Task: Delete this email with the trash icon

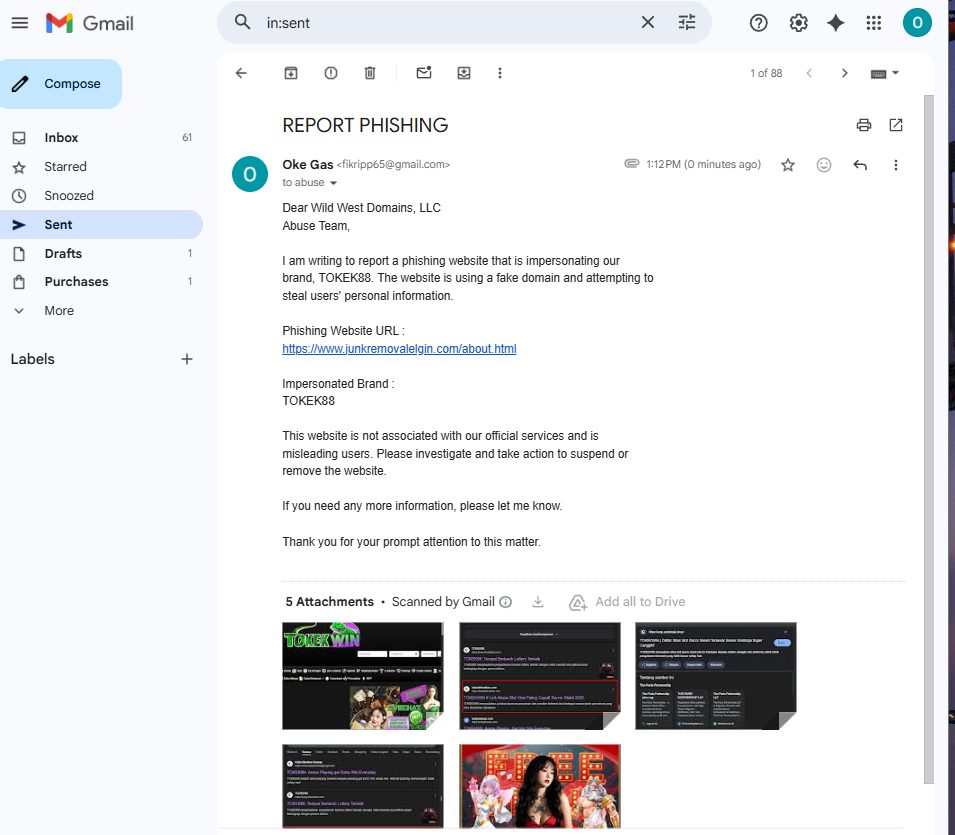Action: (370, 73)
